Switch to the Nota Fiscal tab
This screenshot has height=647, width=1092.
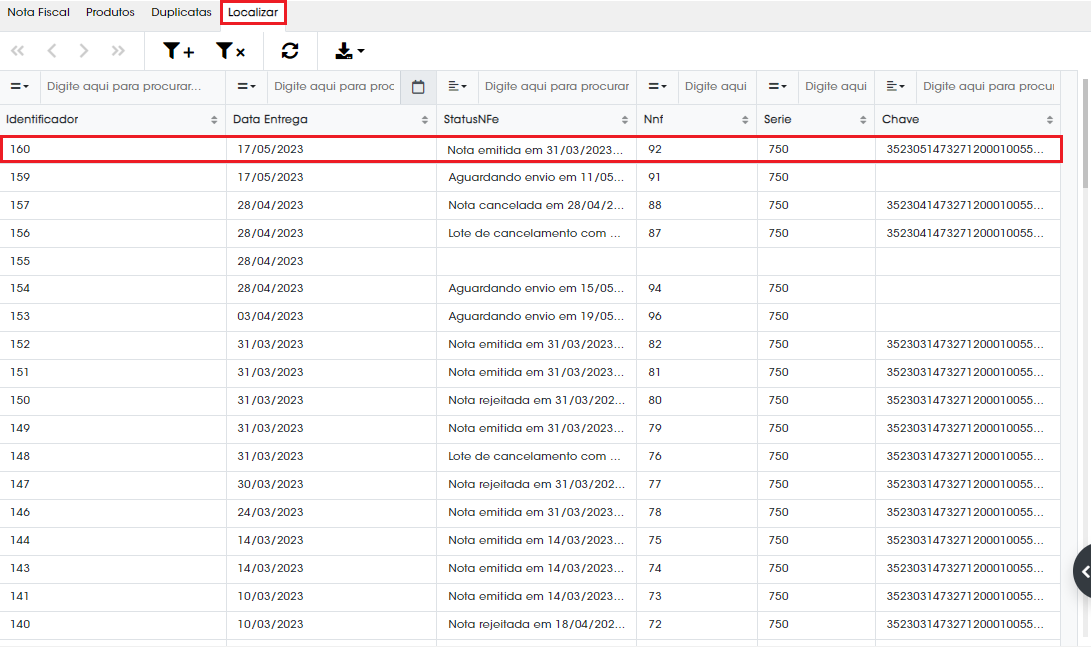click(x=38, y=13)
